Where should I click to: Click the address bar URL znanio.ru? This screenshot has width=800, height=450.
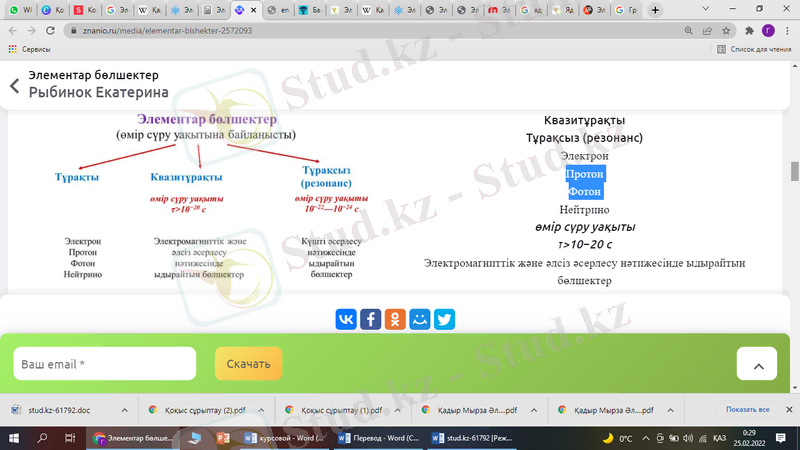(x=167, y=31)
